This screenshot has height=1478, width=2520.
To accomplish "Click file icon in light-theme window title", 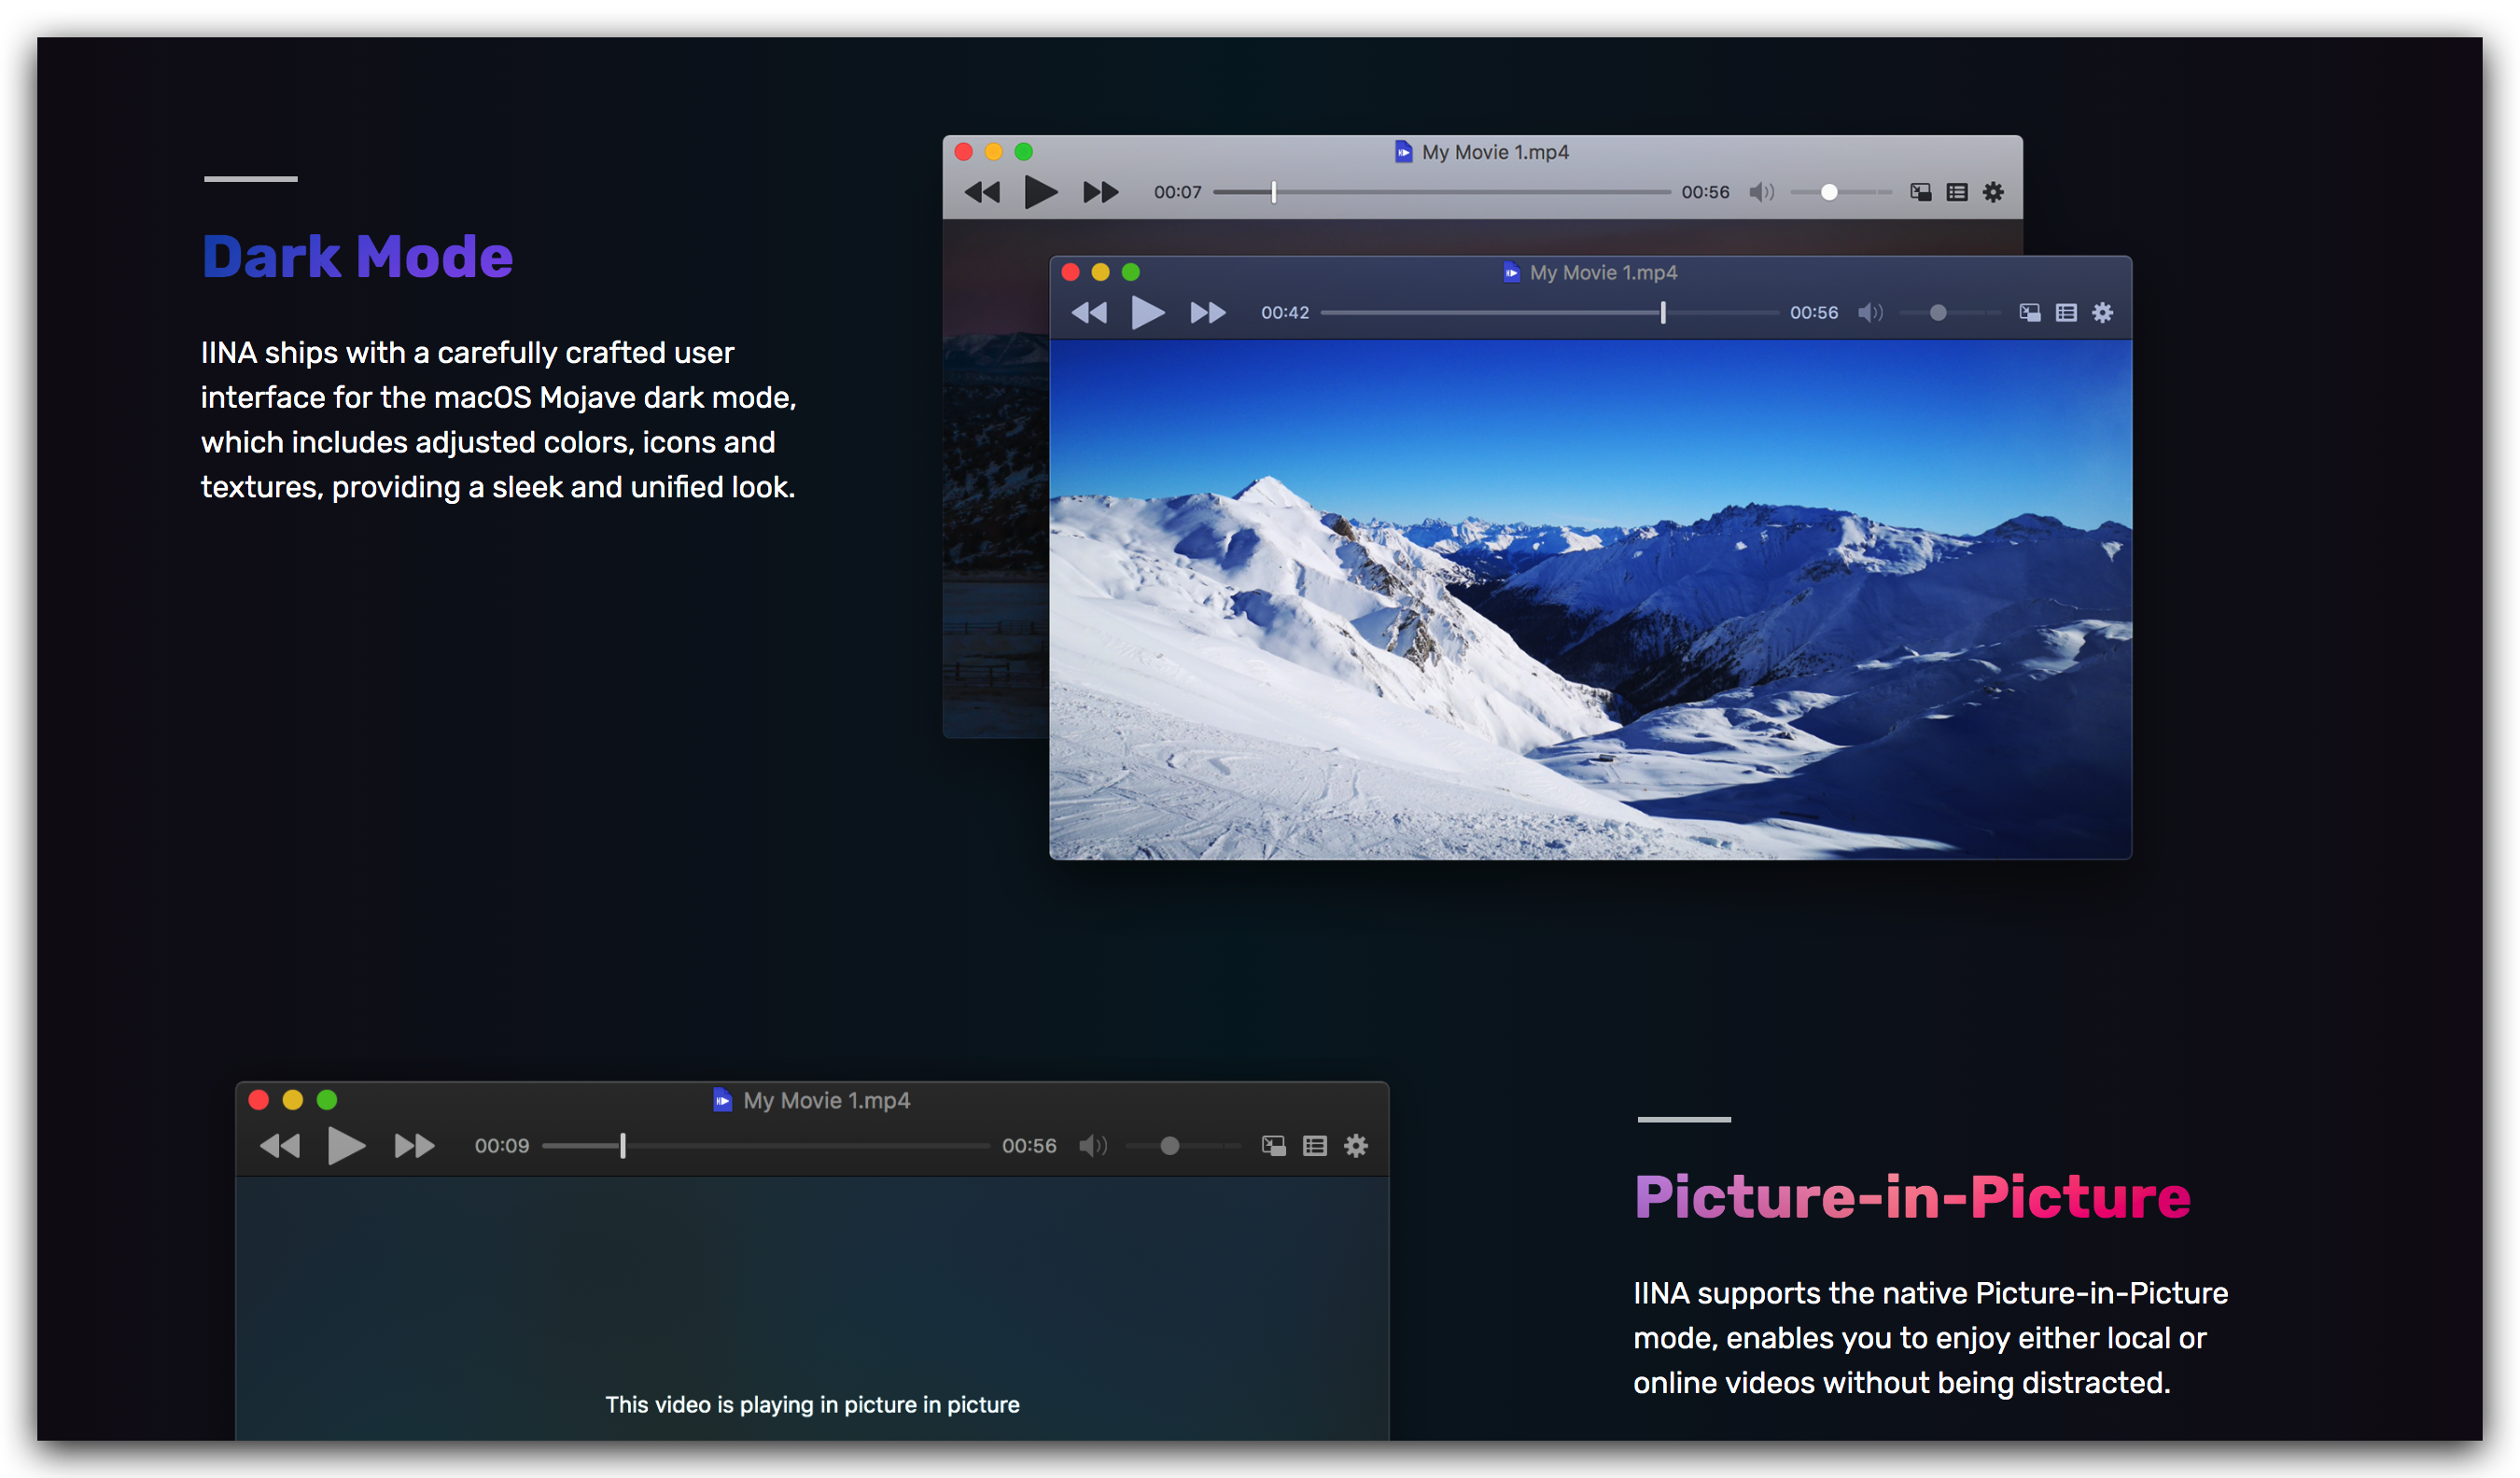I will pyautogui.click(x=1403, y=152).
